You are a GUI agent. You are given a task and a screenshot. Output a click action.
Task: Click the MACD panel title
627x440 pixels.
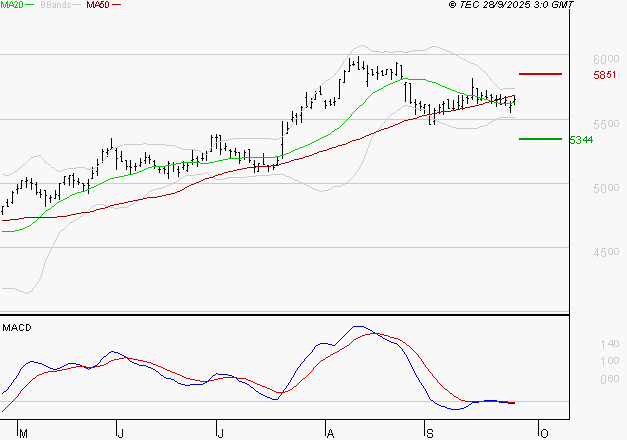pos(17,328)
